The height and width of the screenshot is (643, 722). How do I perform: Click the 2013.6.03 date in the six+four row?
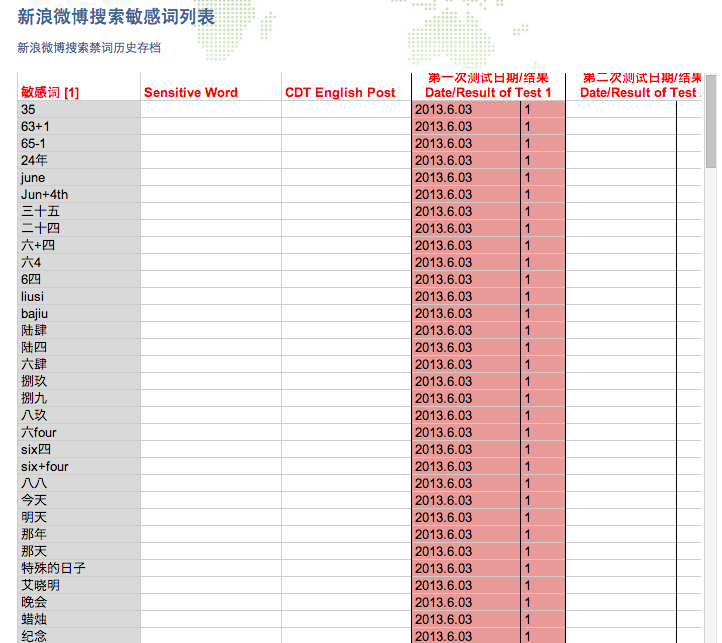pyautogui.click(x=443, y=467)
